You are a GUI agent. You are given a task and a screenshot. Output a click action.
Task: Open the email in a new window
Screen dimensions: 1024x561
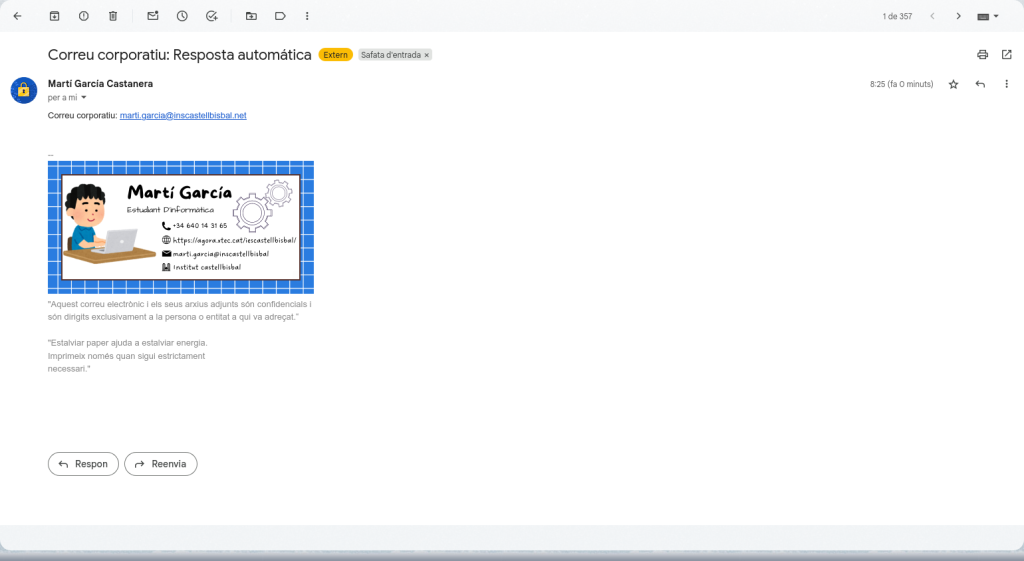point(1006,54)
